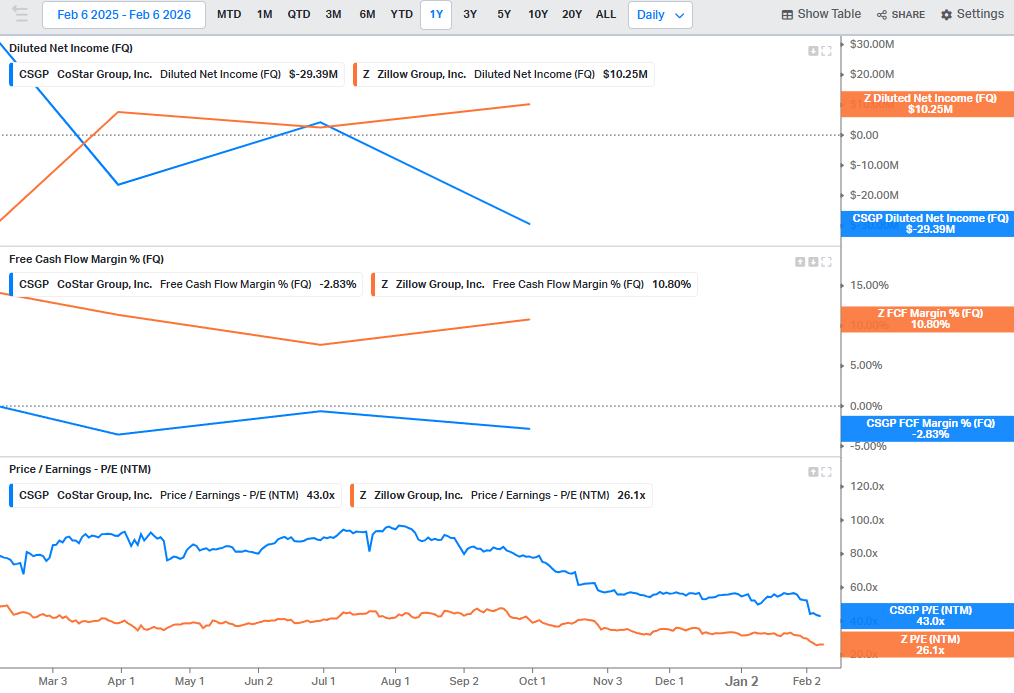Collapse the sidebar using top-left menu icon
The image size is (1014, 693).
click(20, 14)
